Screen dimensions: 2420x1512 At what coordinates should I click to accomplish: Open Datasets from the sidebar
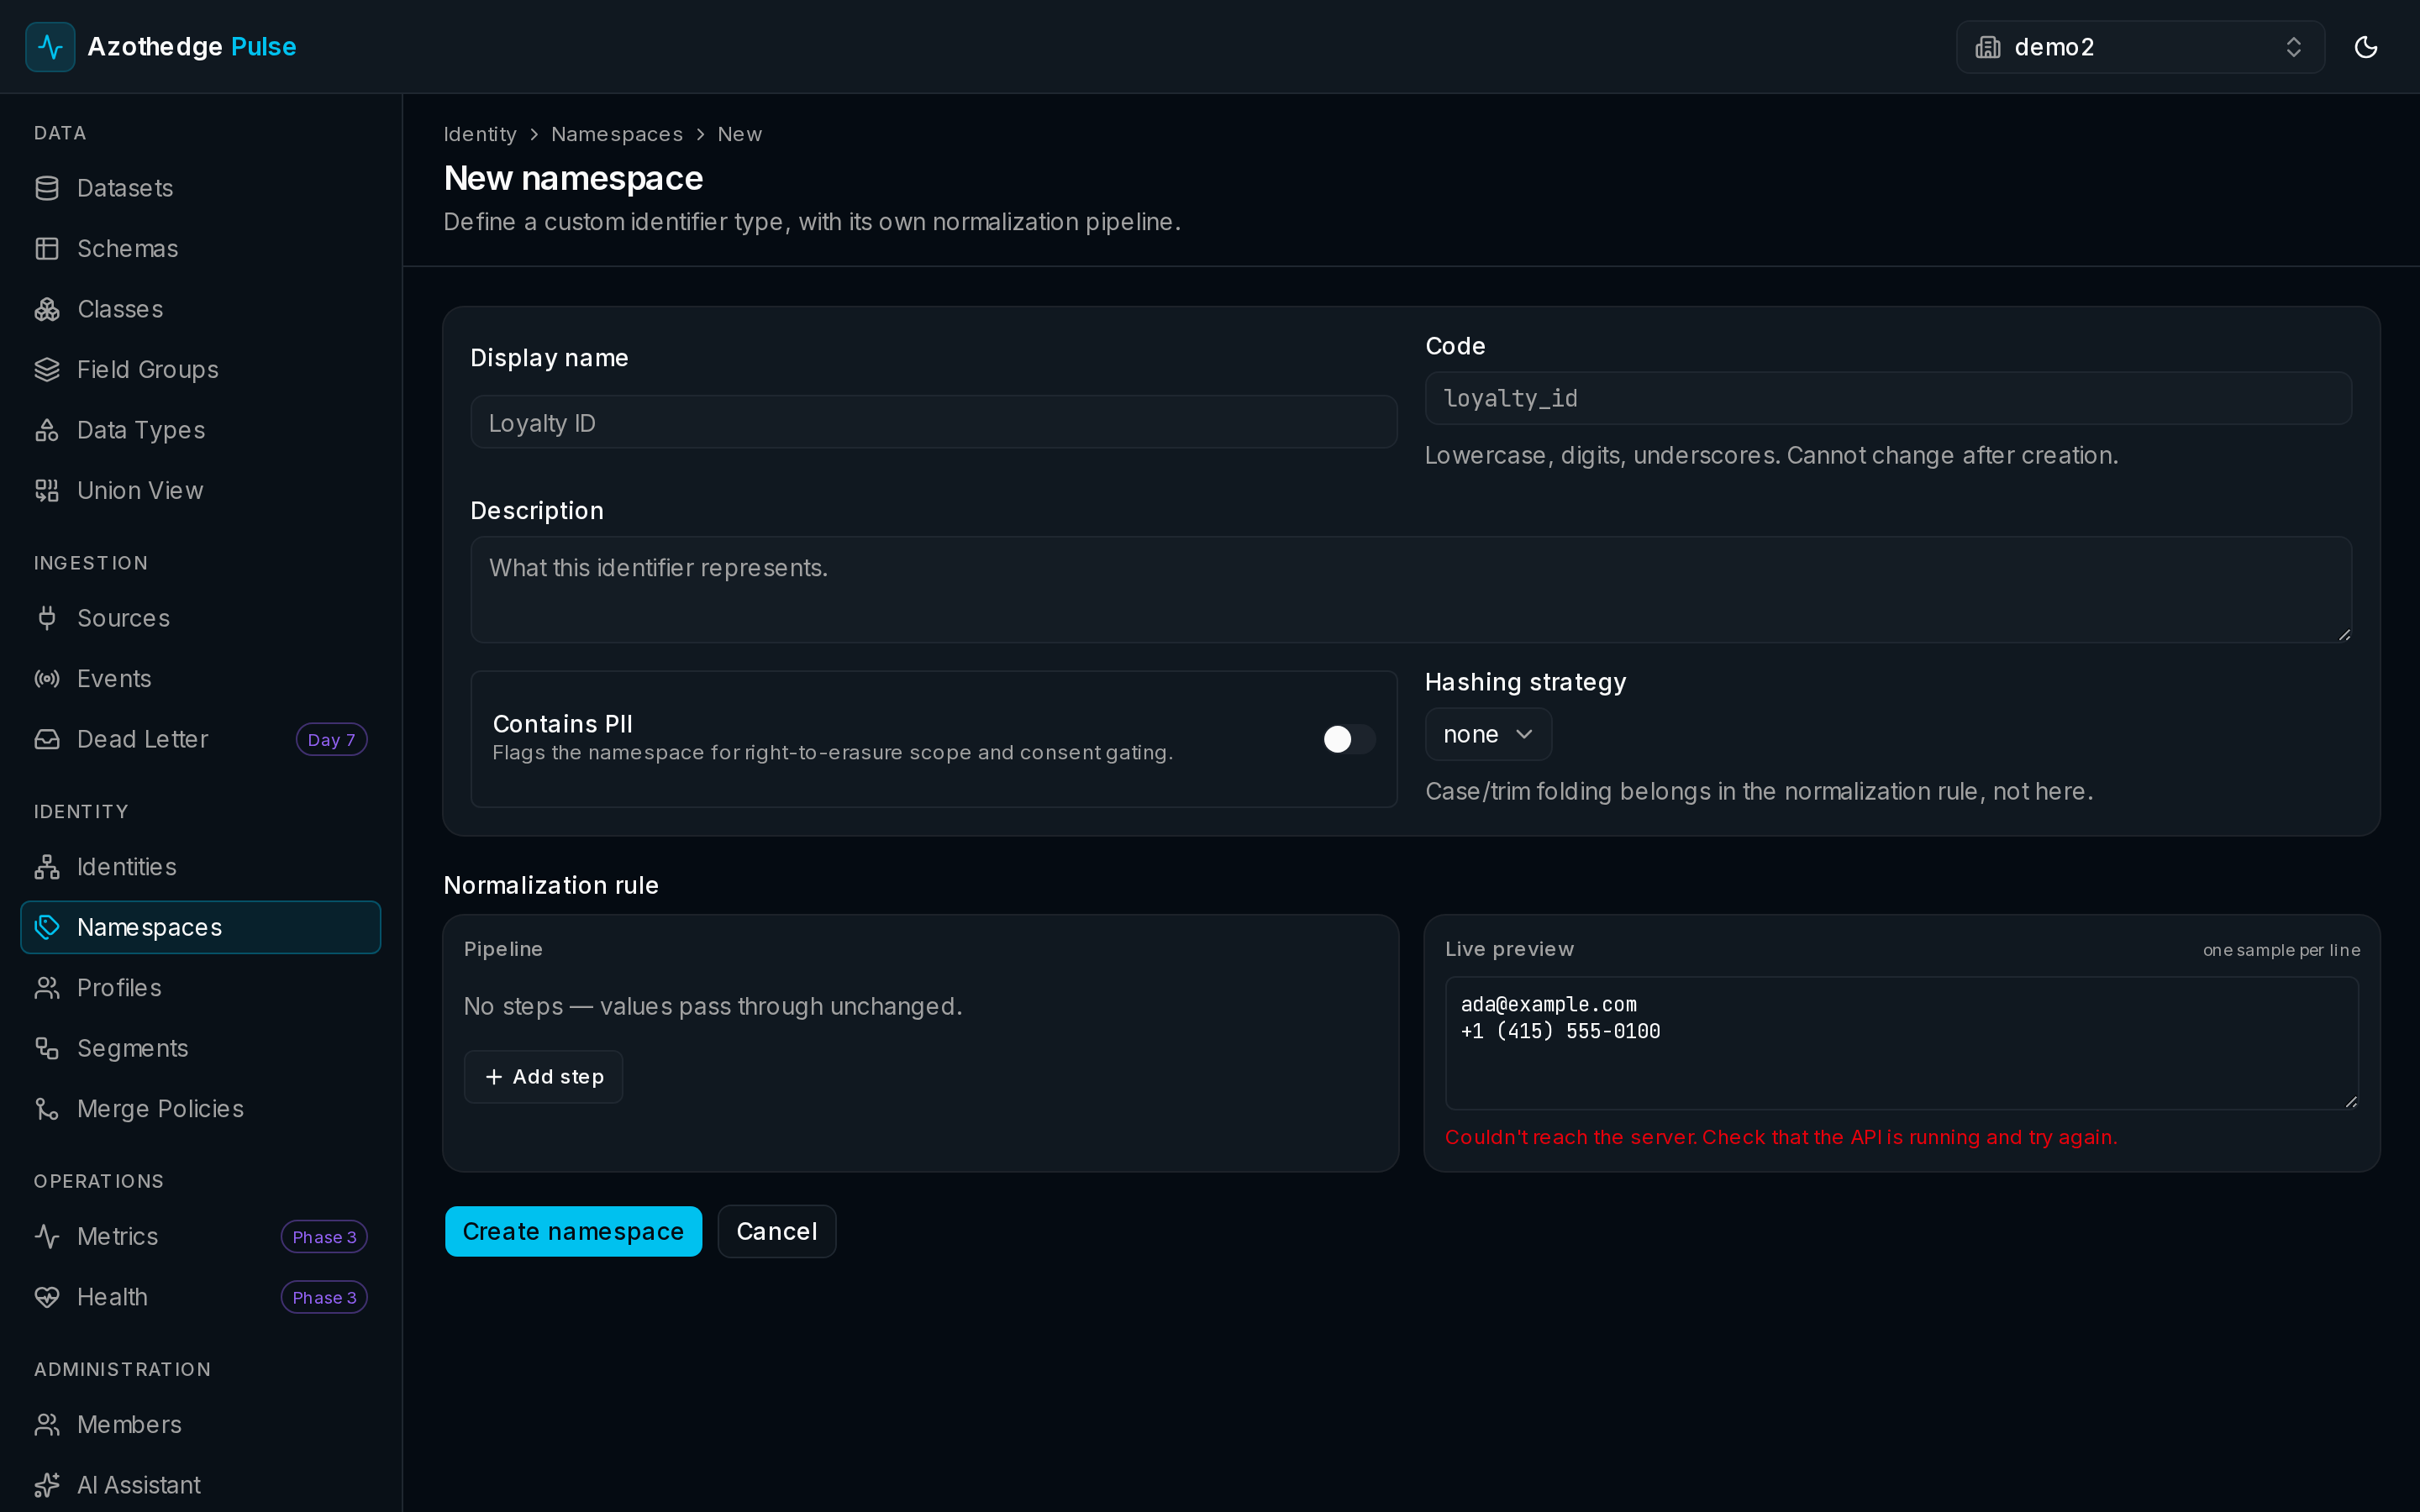point(200,188)
